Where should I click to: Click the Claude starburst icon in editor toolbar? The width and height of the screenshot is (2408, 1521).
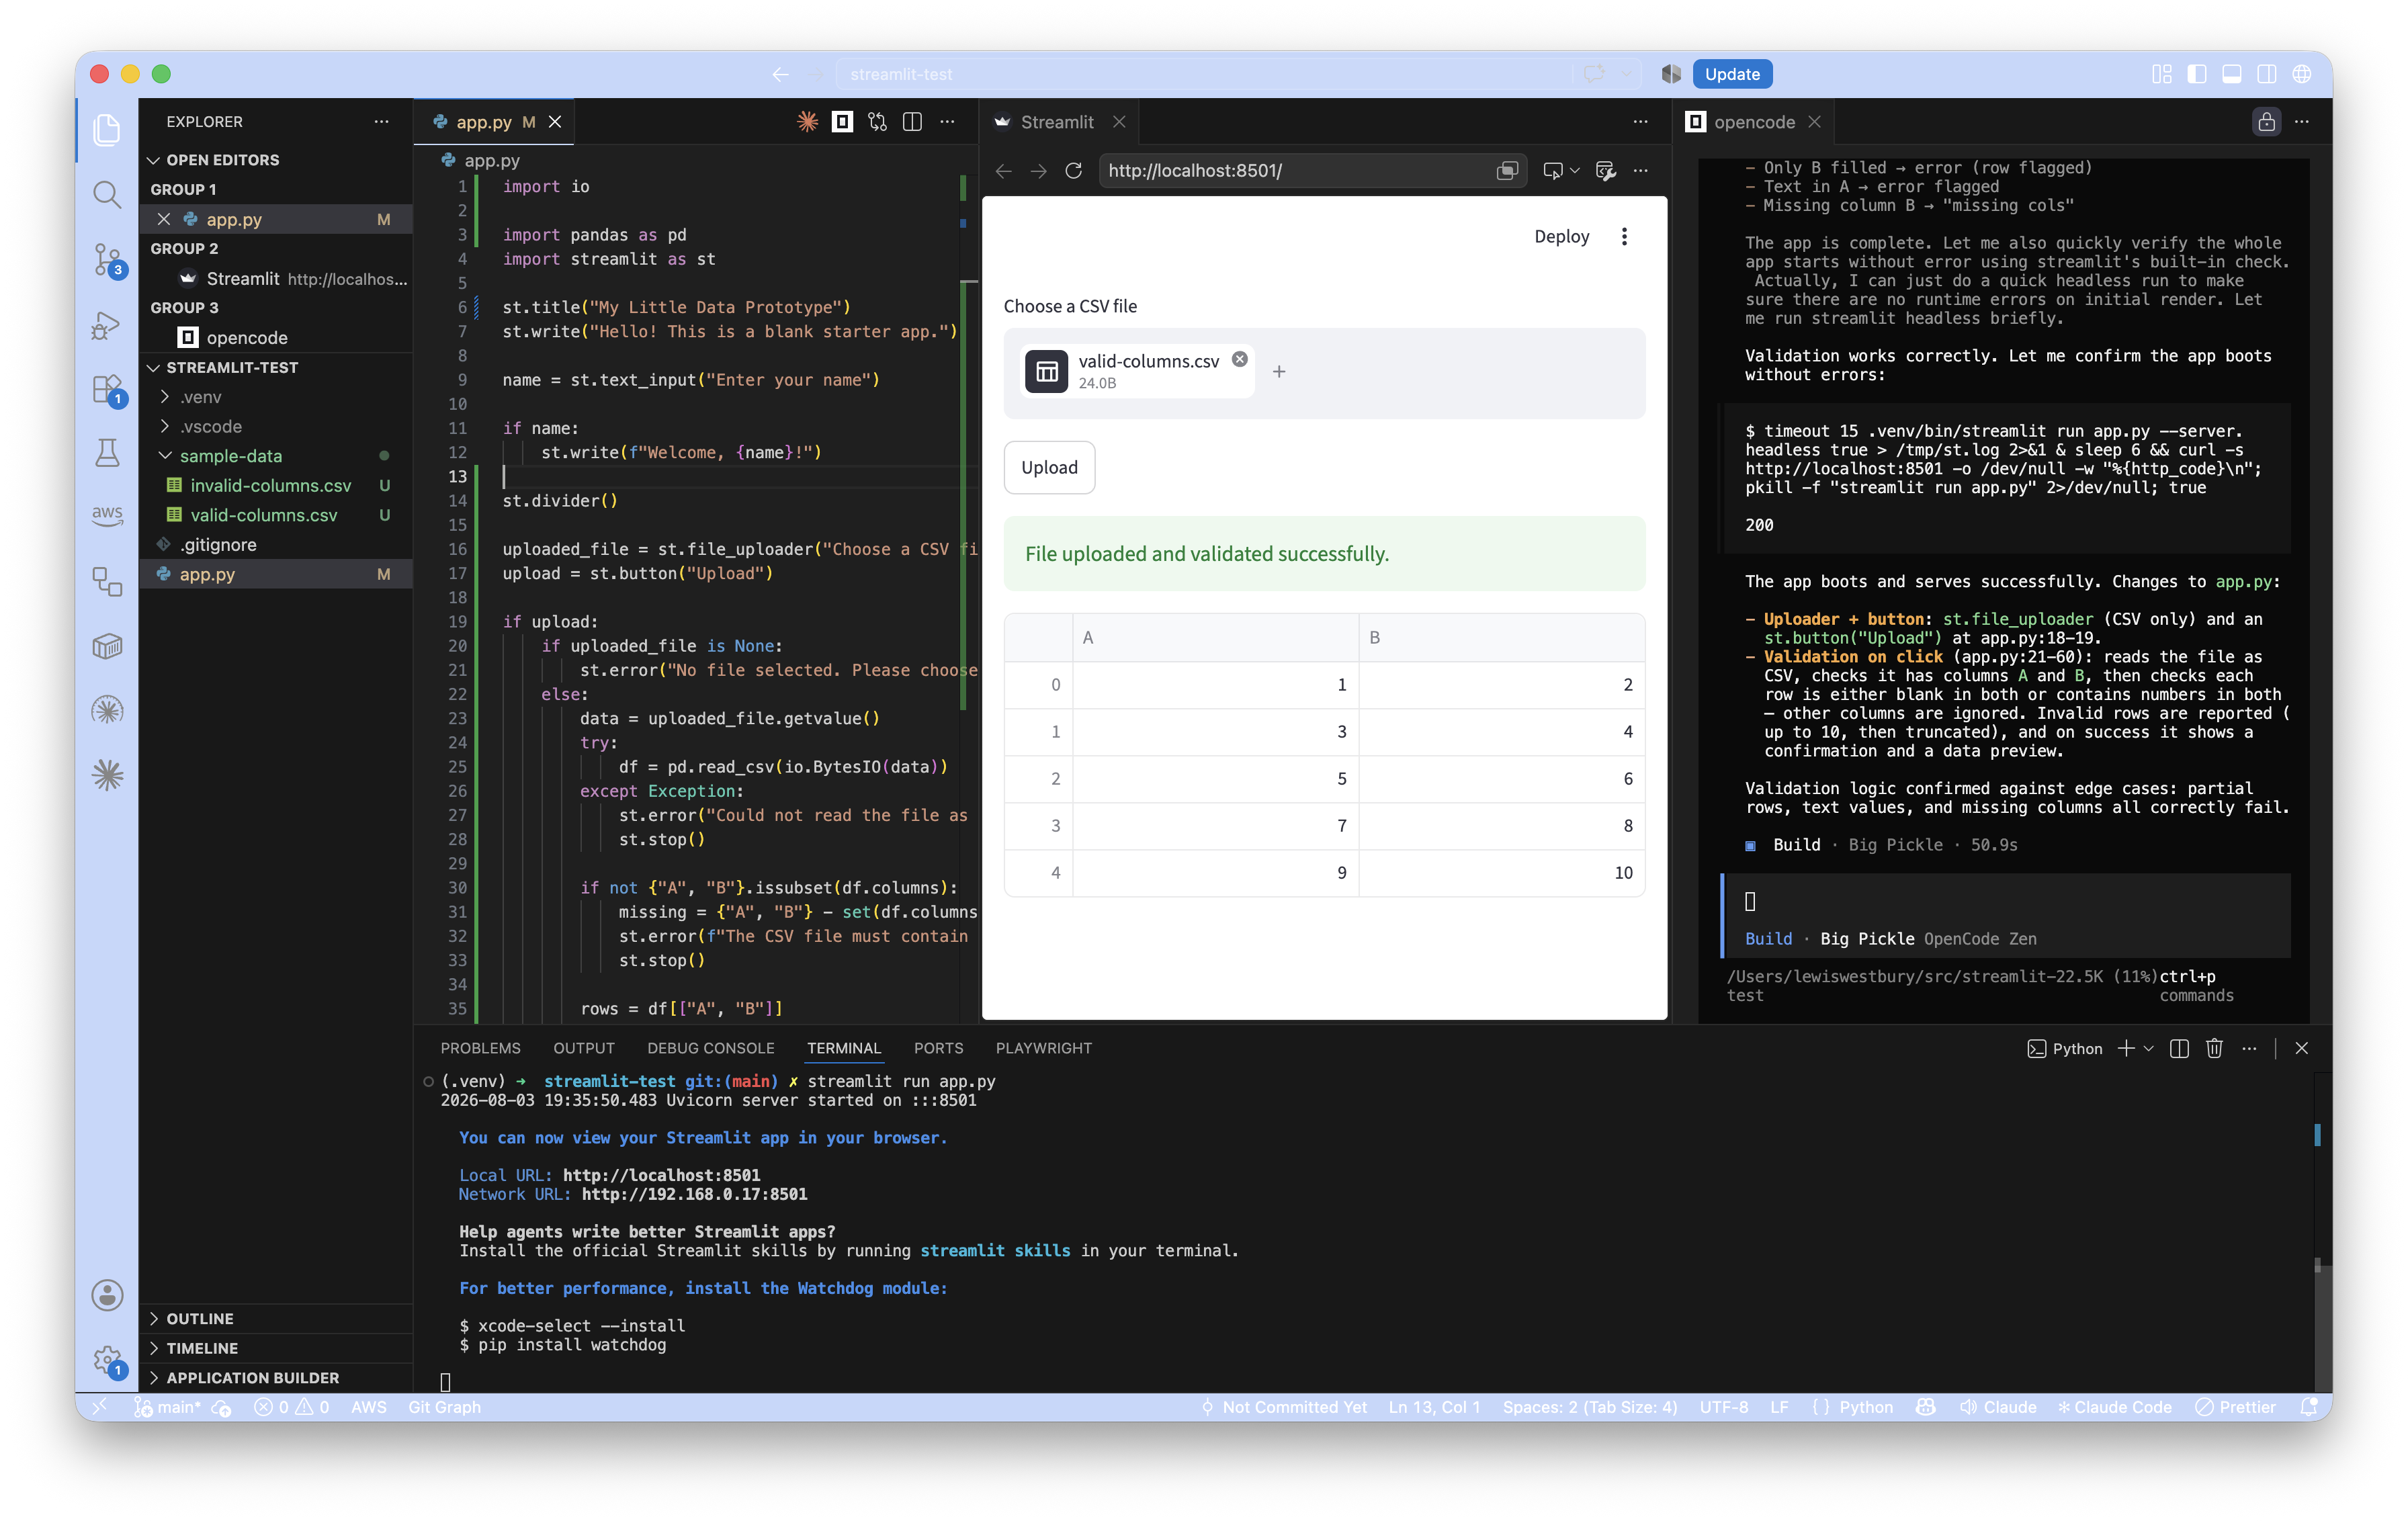pos(807,122)
